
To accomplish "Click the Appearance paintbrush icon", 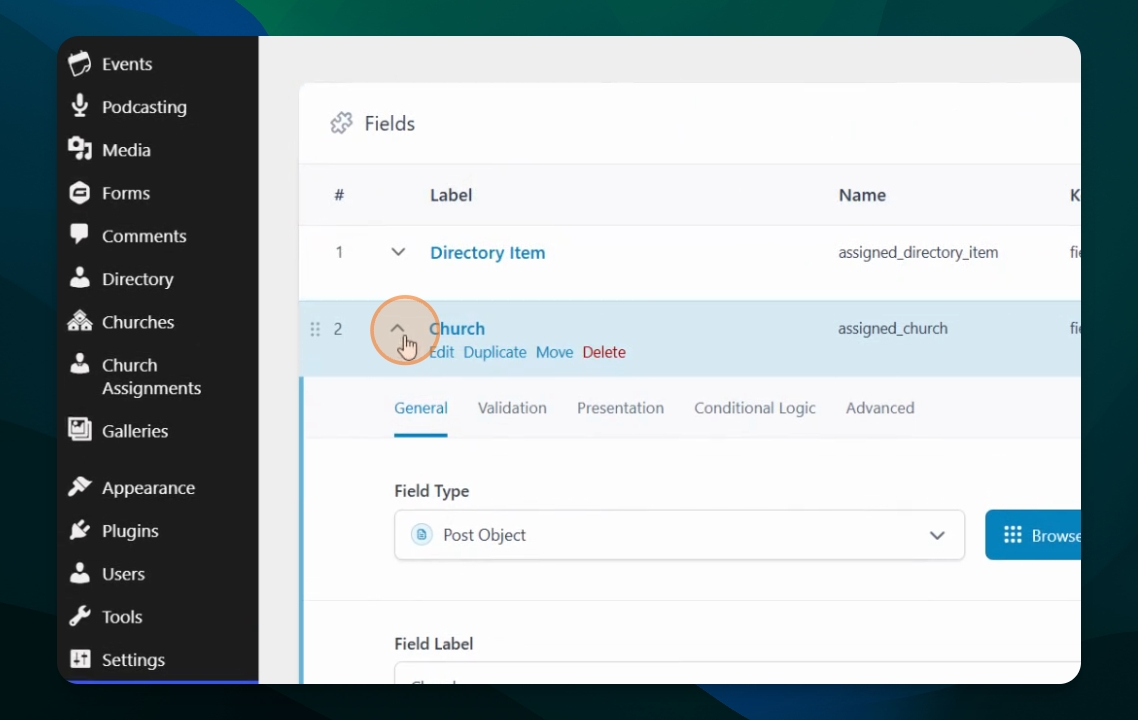I will [x=80, y=487].
